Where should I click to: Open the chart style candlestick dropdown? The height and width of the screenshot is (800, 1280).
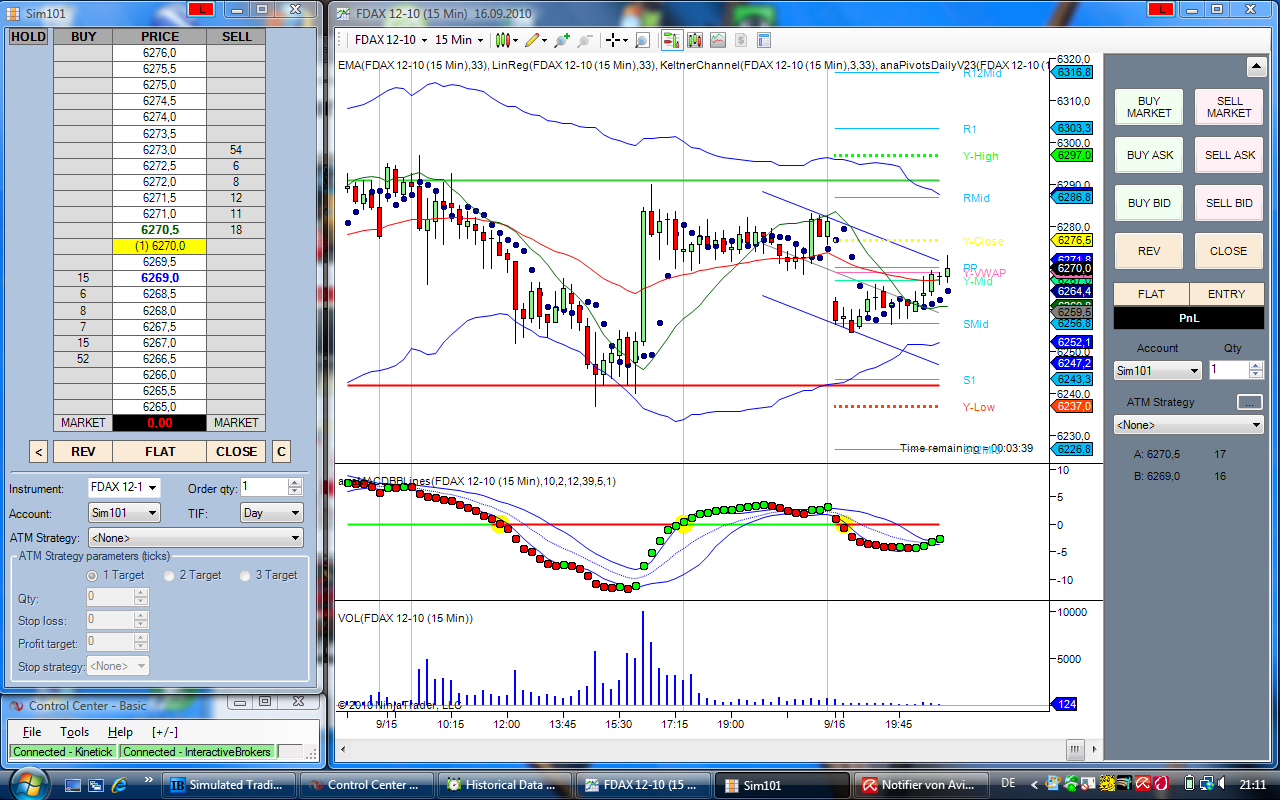[x=506, y=40]
